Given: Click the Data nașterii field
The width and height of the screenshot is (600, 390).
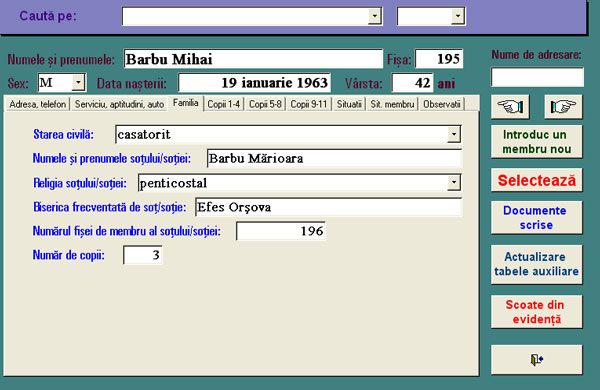Looking at the screenshot, I should (x=254, y=83).
